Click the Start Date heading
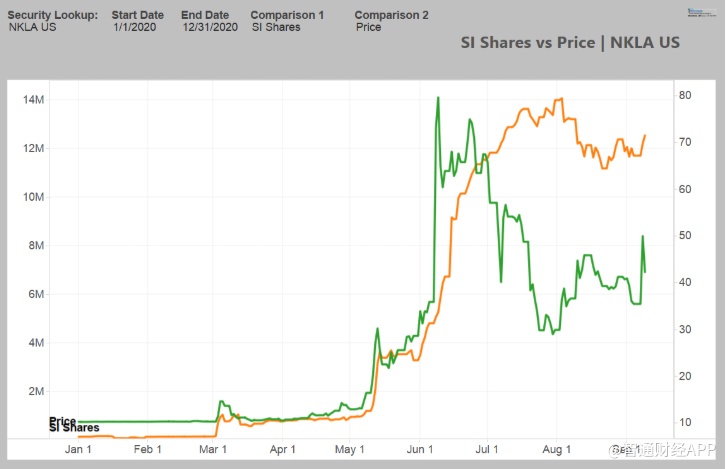 (x=138, y=15)
